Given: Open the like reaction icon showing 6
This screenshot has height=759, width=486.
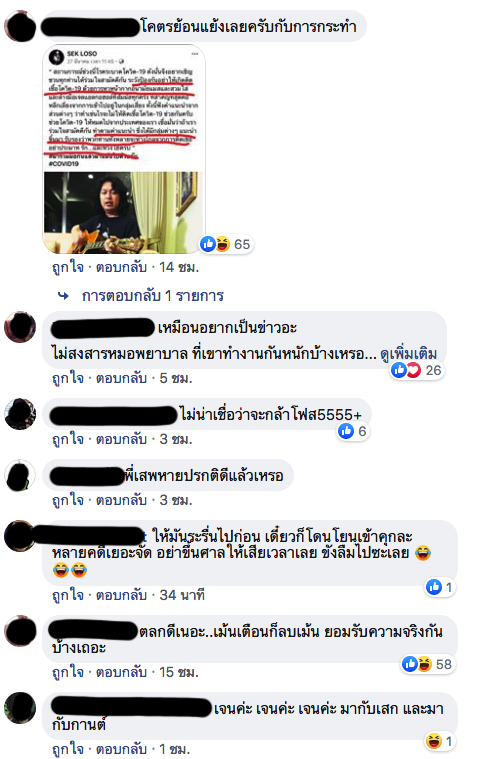Looking at the screenshot, I should click(x=353, y=431).
